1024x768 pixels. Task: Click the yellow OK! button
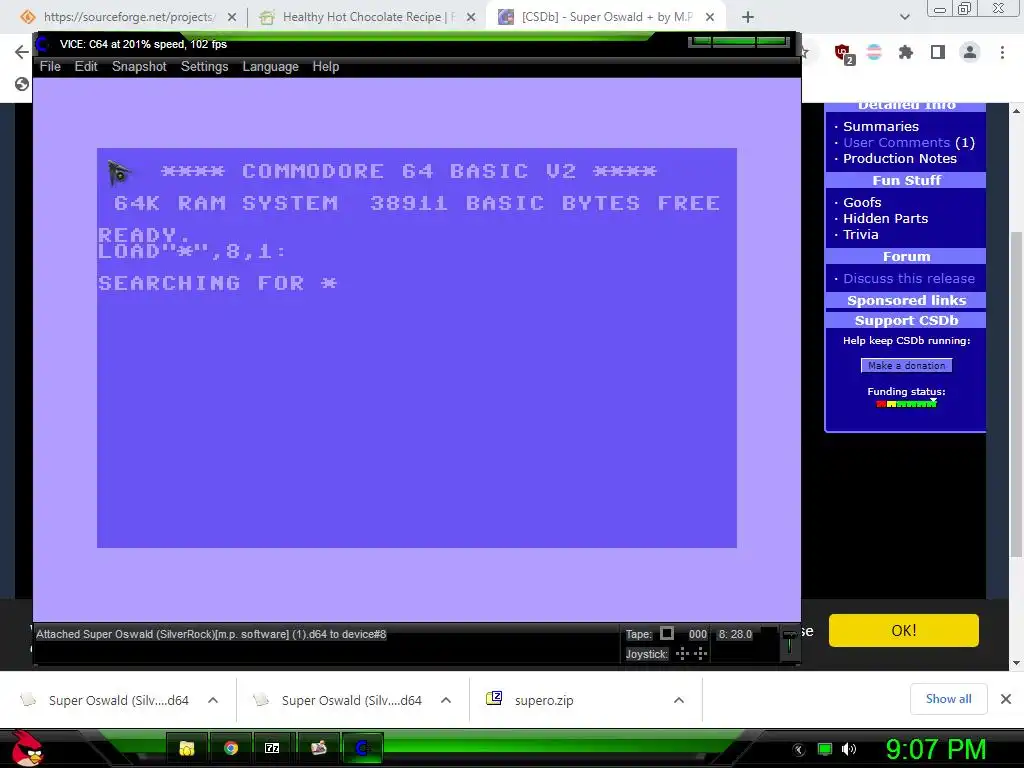click(903, 630)
